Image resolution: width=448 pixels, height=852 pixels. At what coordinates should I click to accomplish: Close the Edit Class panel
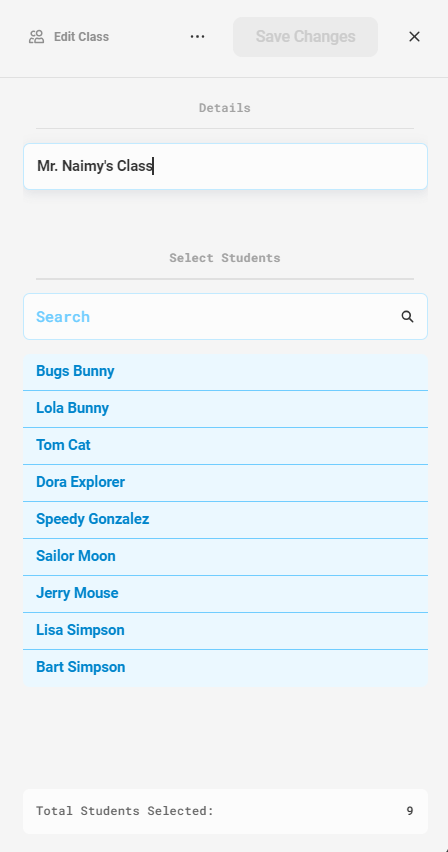click(414, 36)
